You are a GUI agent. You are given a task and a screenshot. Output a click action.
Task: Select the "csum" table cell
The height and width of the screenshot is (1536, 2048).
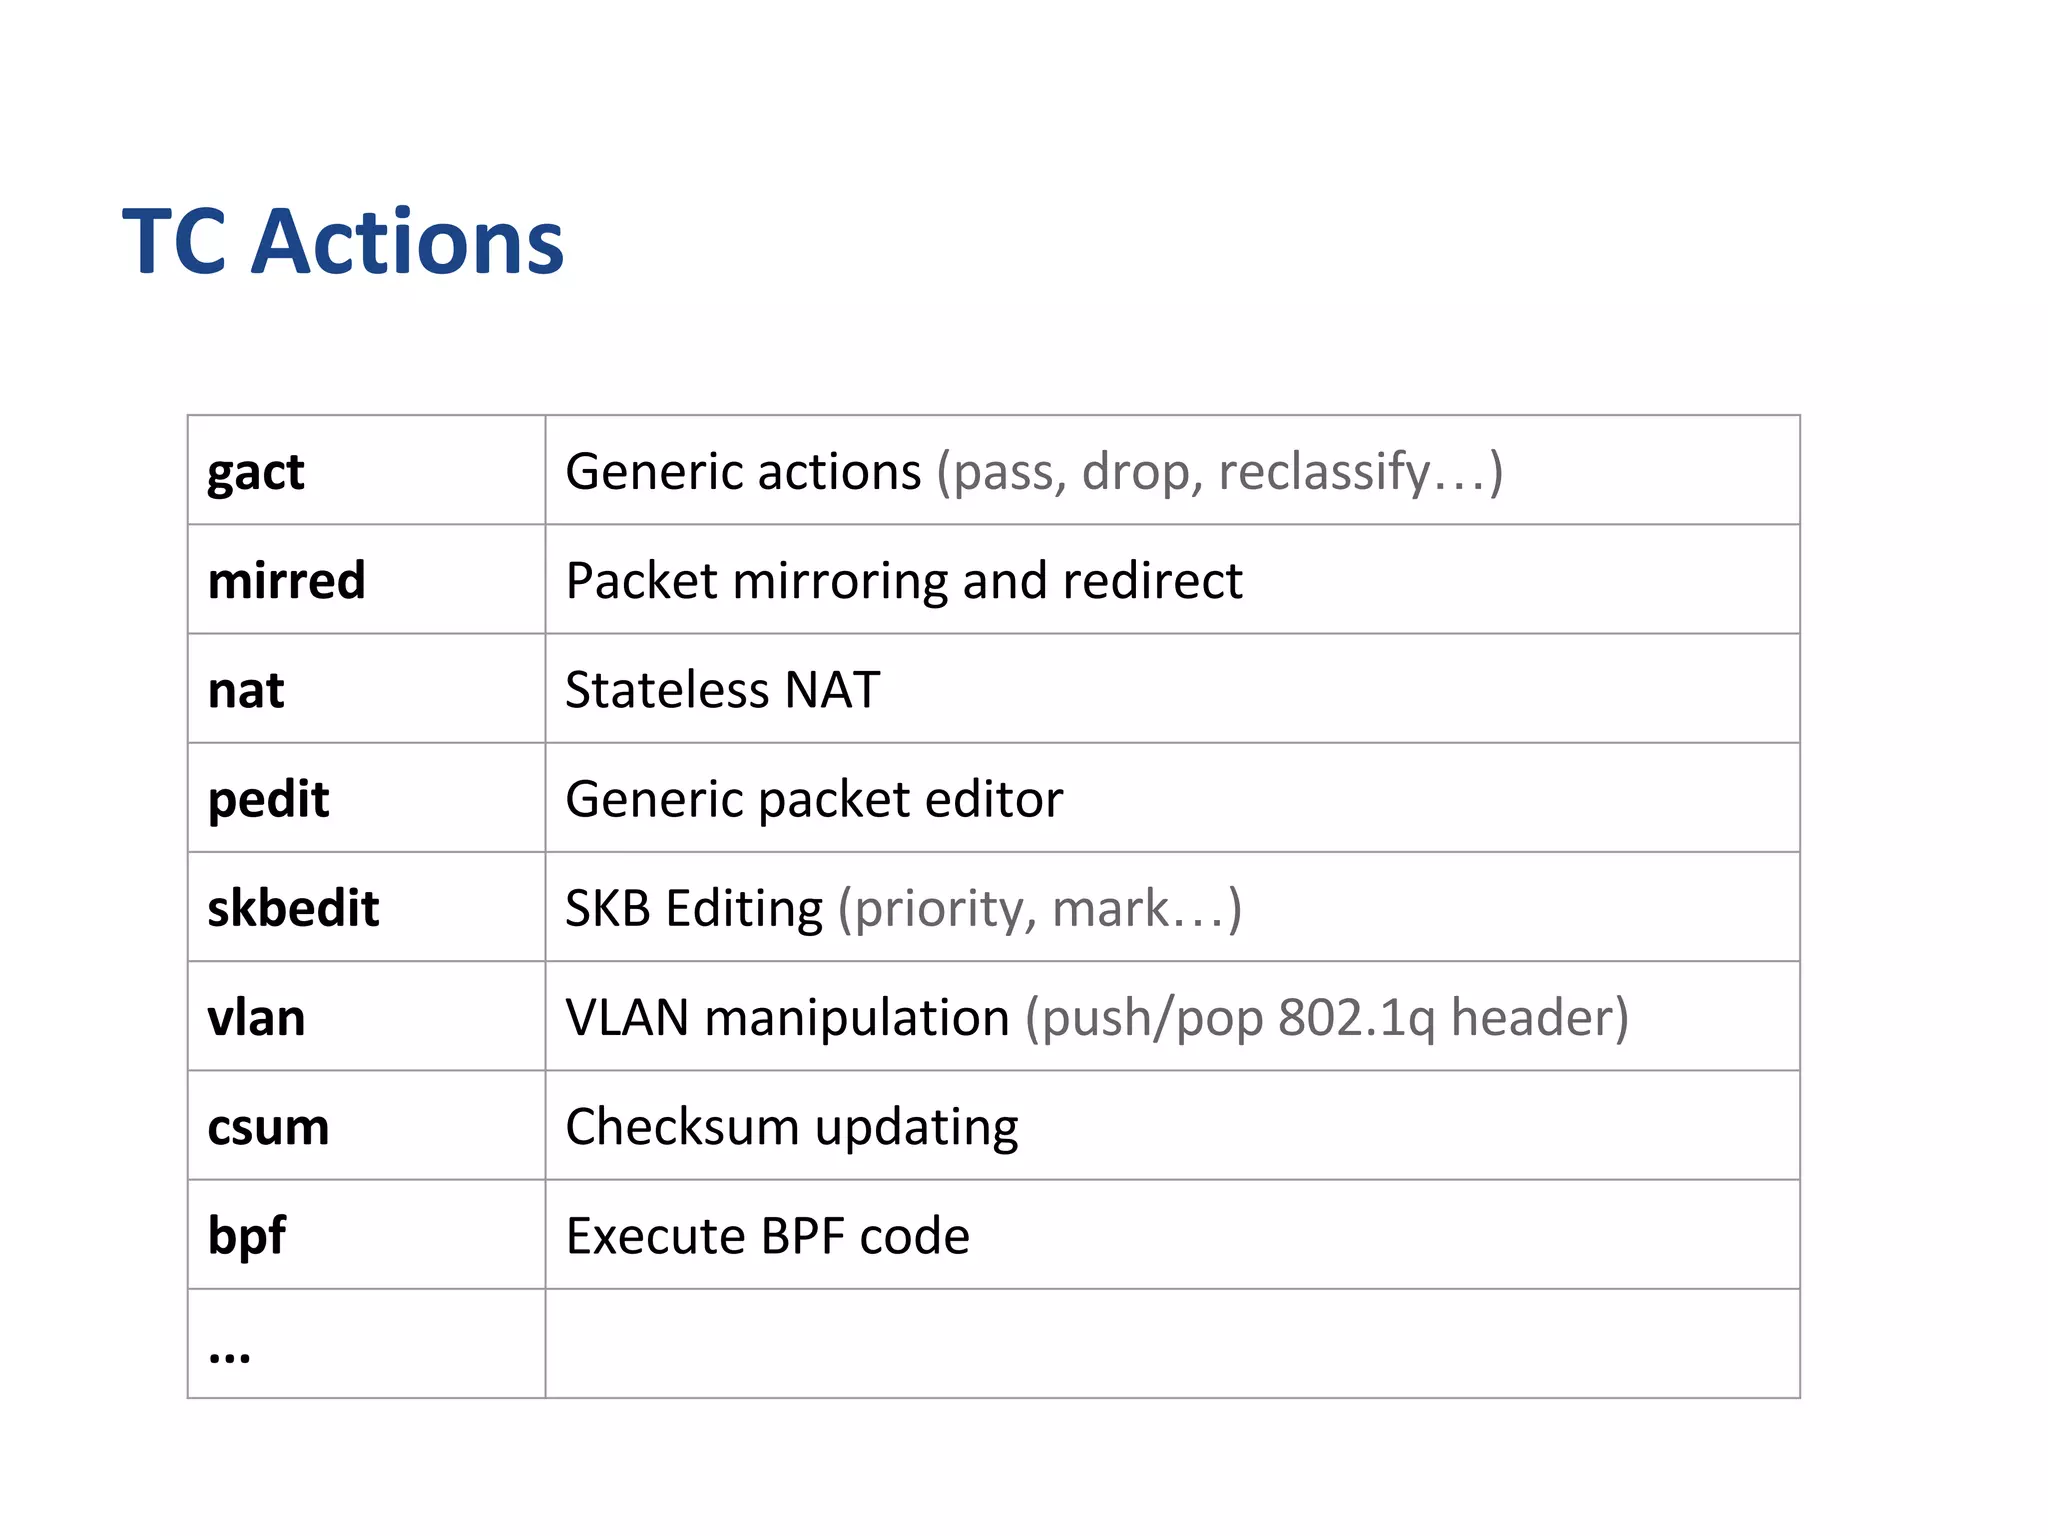[268, 1127]
